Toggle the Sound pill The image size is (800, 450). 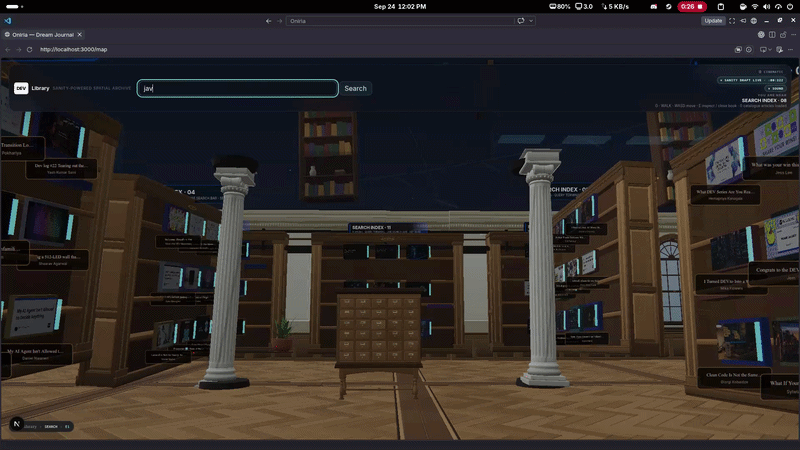point(776,88)
